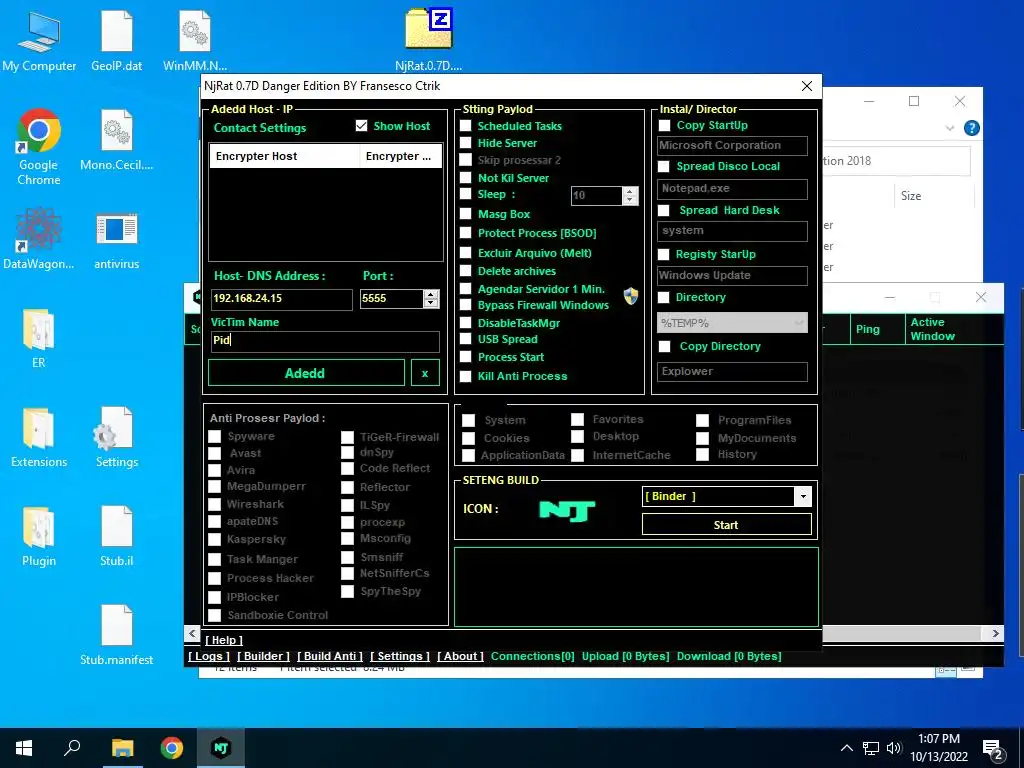Select the DataWagon desktop shortcut
Viewport: 1024px width, 768px height.
(x=39, y=238)
